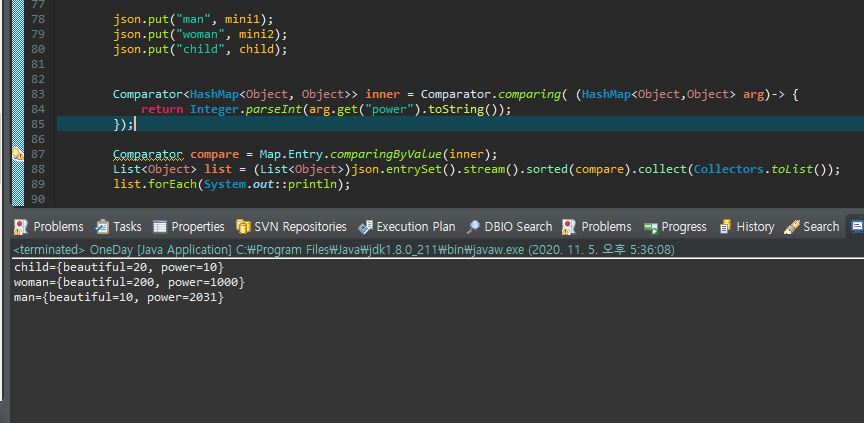The width and height of the screenshot is (864, 423).
Task: Select the Problems tab beside Progress
Action: click(596, 226)
